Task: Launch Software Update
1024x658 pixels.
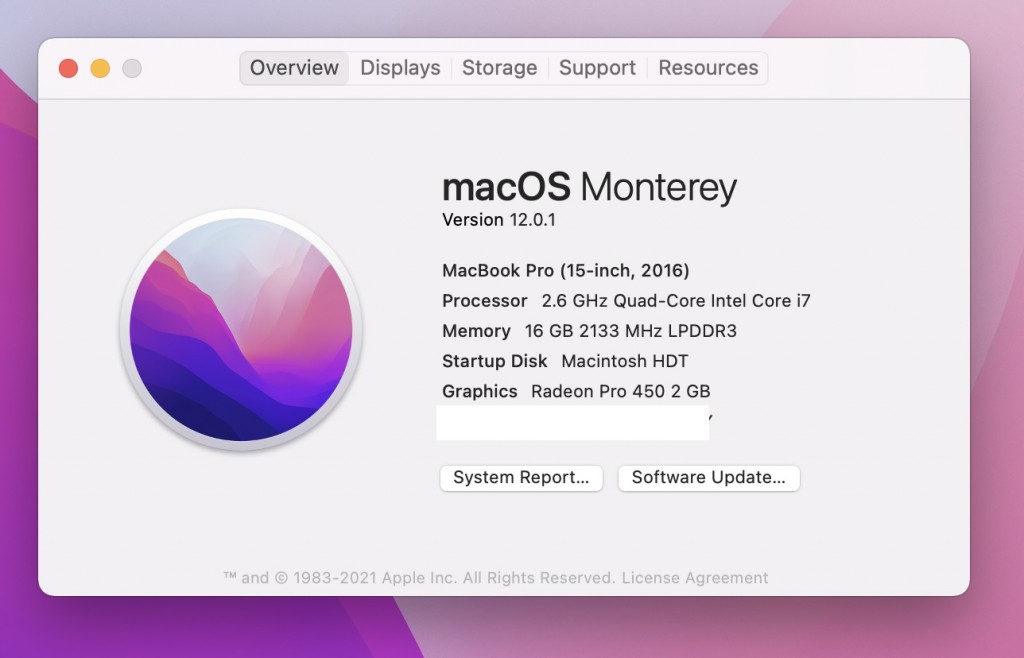Action: pos(709,478)
